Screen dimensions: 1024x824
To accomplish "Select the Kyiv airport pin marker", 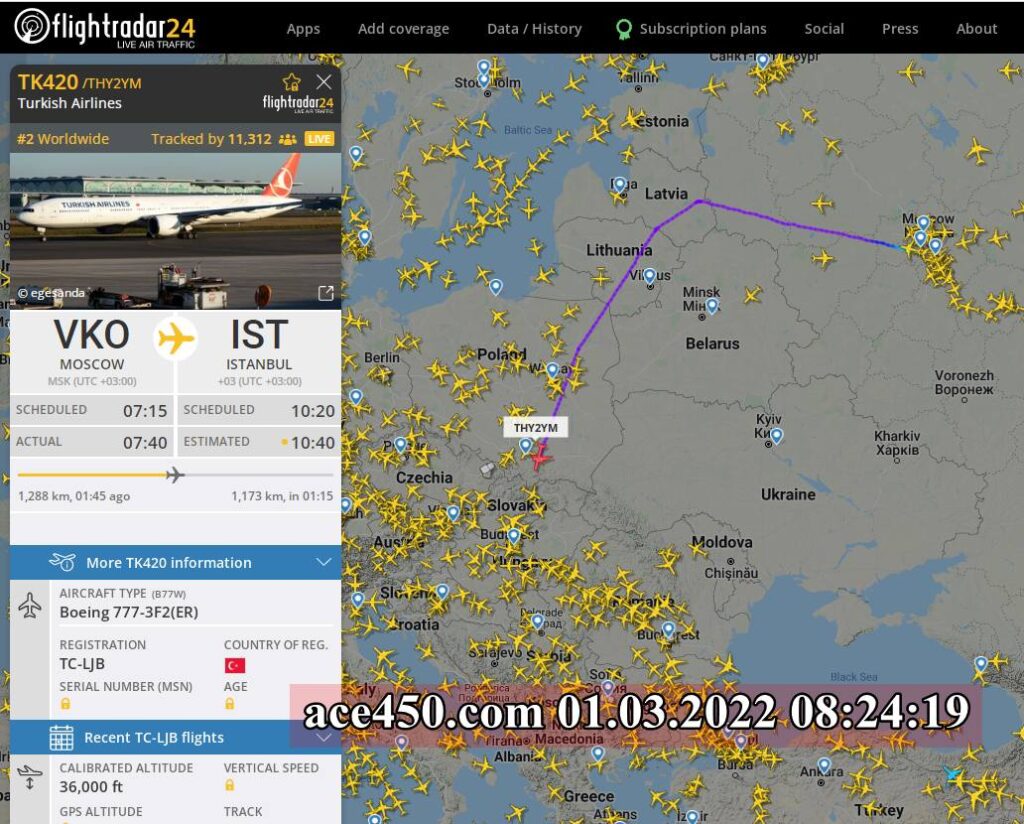I will pyautogui.click(x=776, y=435).
